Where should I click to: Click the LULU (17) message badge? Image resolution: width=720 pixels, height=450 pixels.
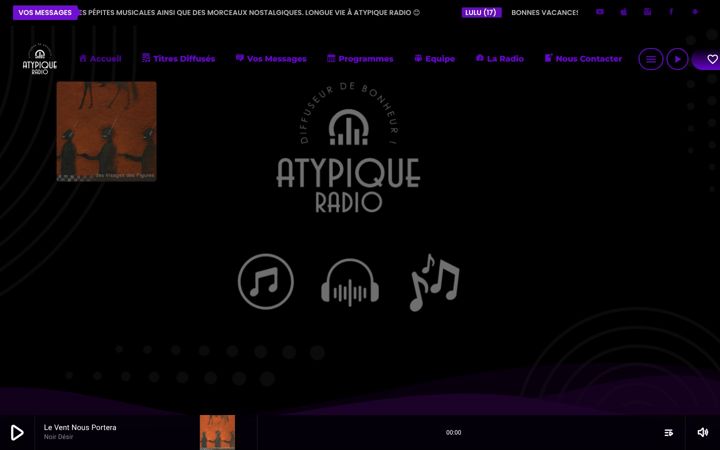tap(481, 12)
